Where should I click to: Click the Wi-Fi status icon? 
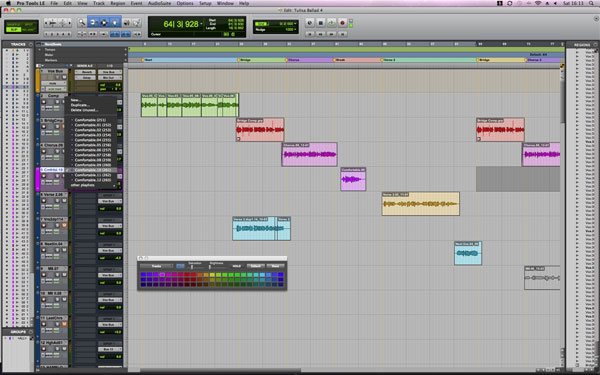click(538, 3)
